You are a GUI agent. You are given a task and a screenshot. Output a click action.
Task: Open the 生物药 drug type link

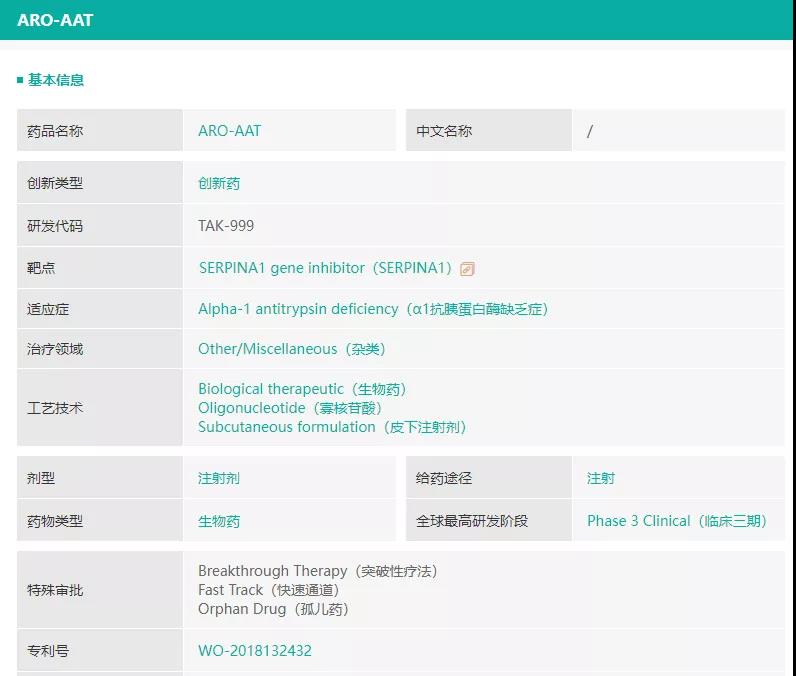tap(219, 521)
